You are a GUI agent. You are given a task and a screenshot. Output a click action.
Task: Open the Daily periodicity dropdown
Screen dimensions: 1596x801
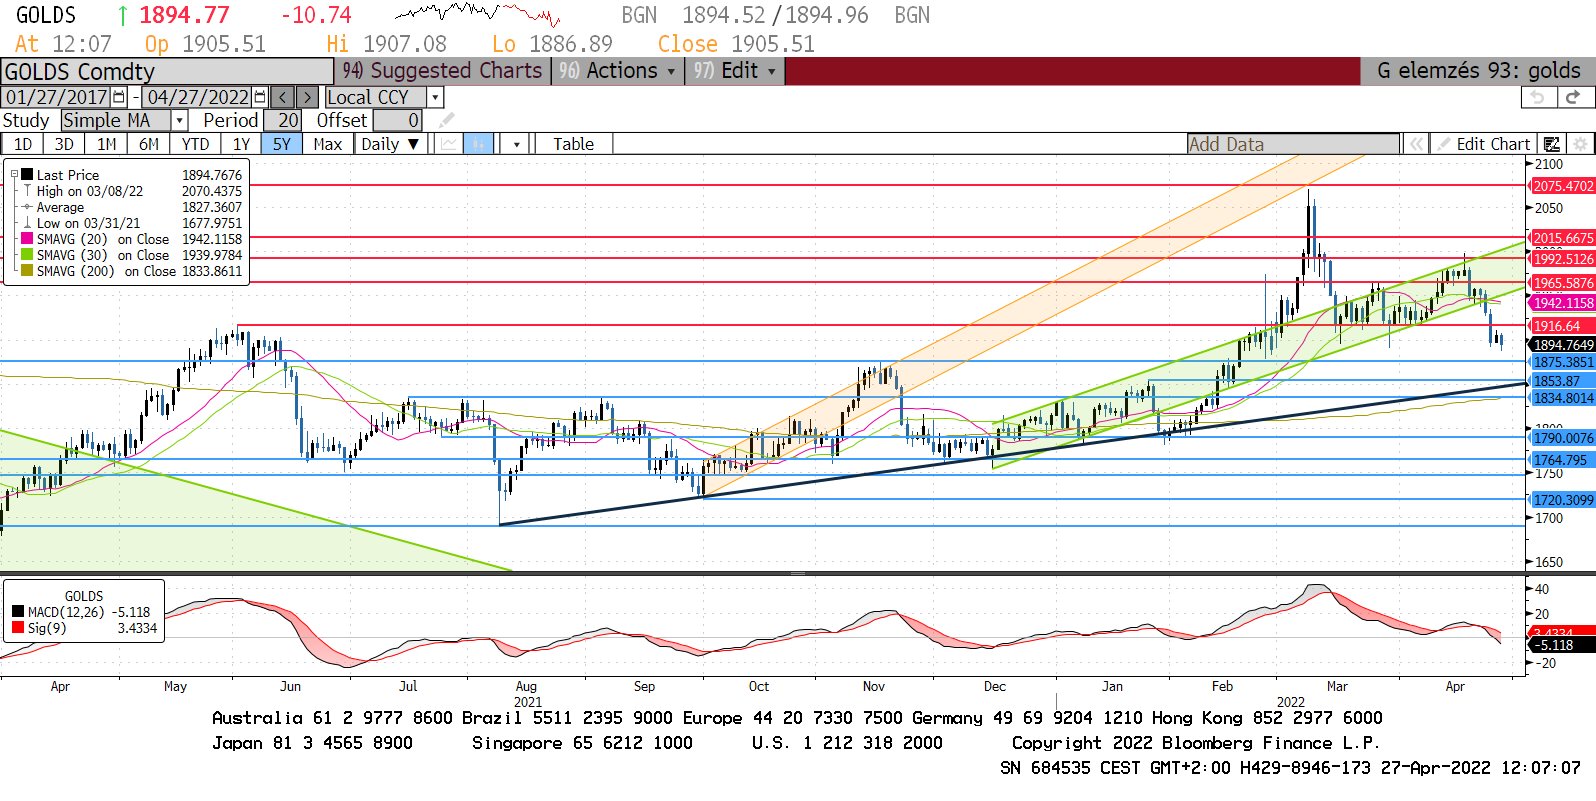click(x=393, y=144)
